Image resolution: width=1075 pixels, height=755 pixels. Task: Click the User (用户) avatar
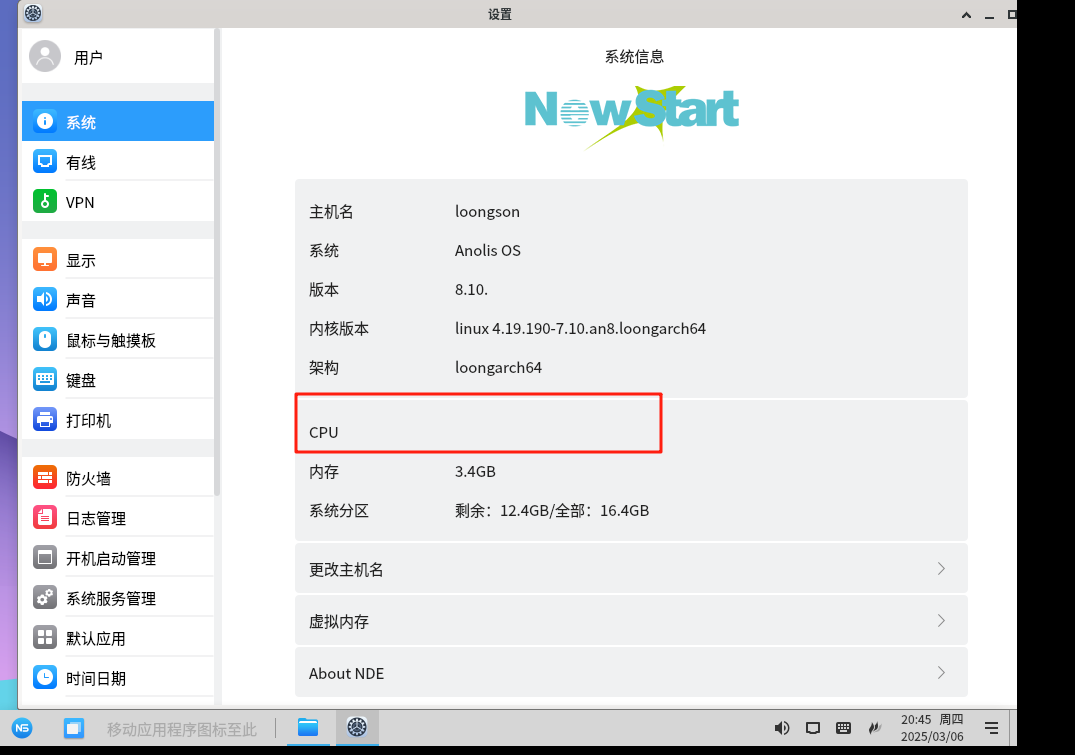(x=45, y=56)
